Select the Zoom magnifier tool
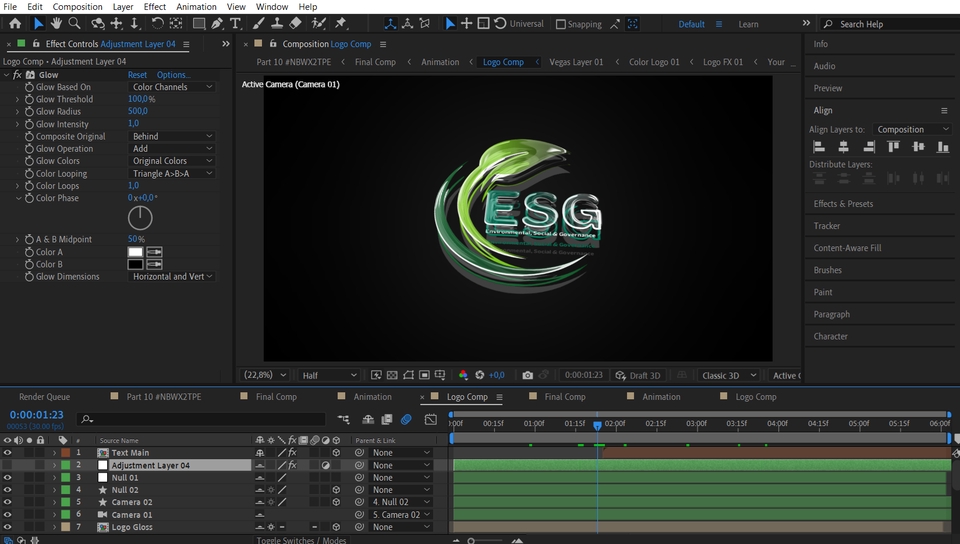 click(74, 23)
